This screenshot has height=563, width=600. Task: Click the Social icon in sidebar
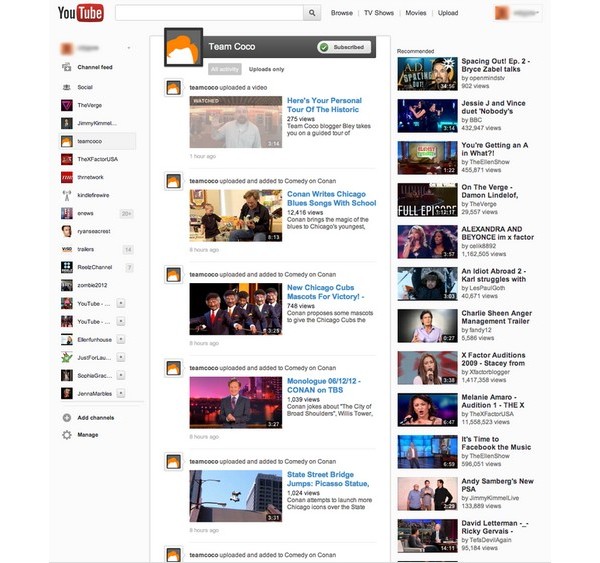pyautogui.click(x=67, y=87)
